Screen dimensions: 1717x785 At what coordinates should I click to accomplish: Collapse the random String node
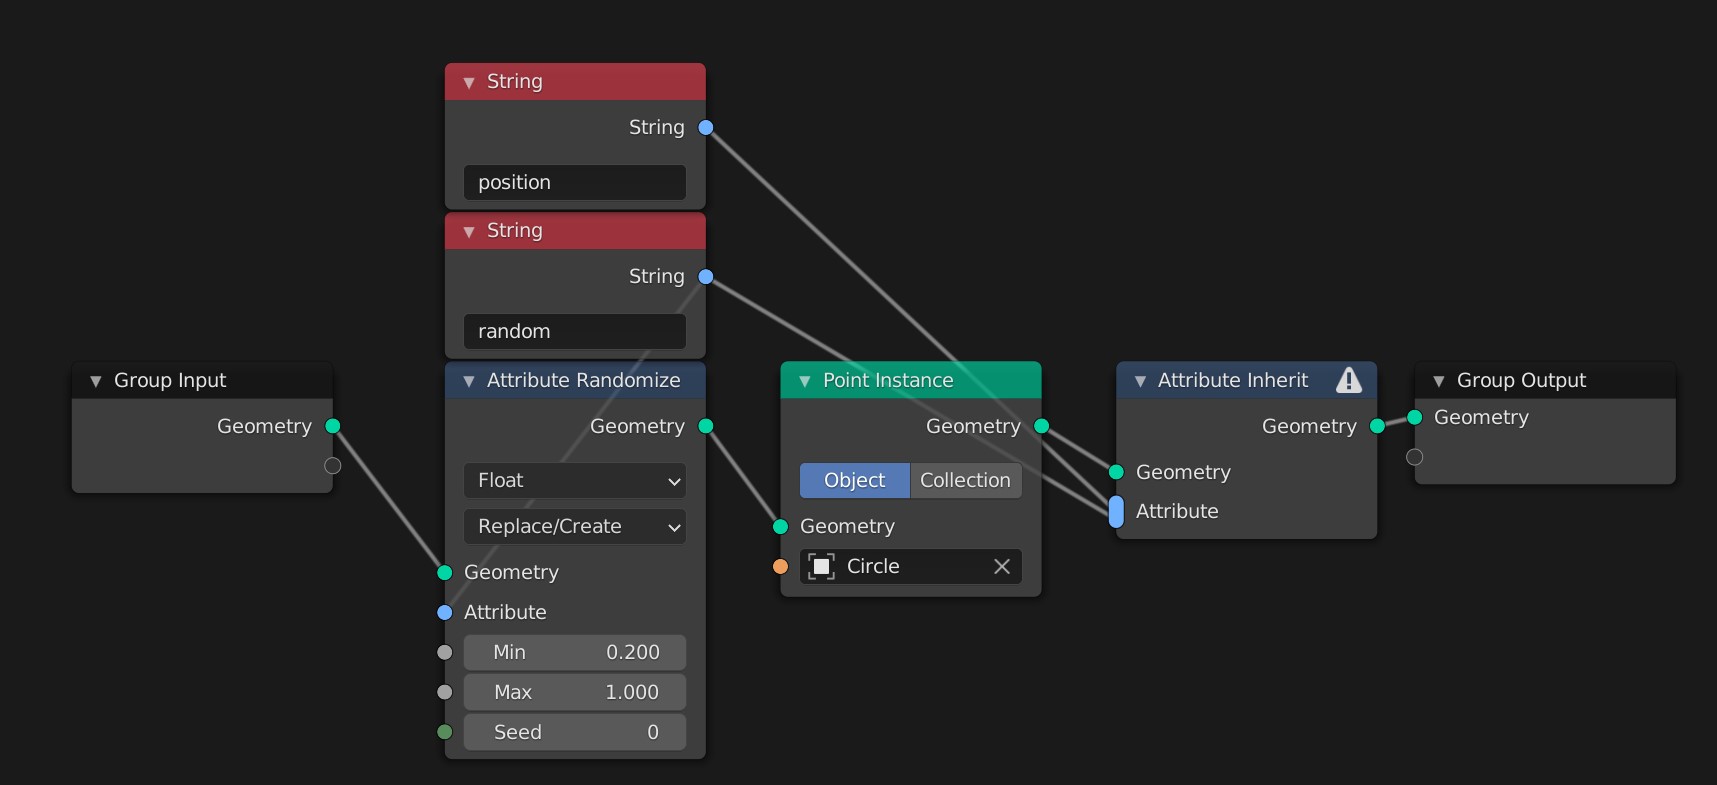click(469, 231)
